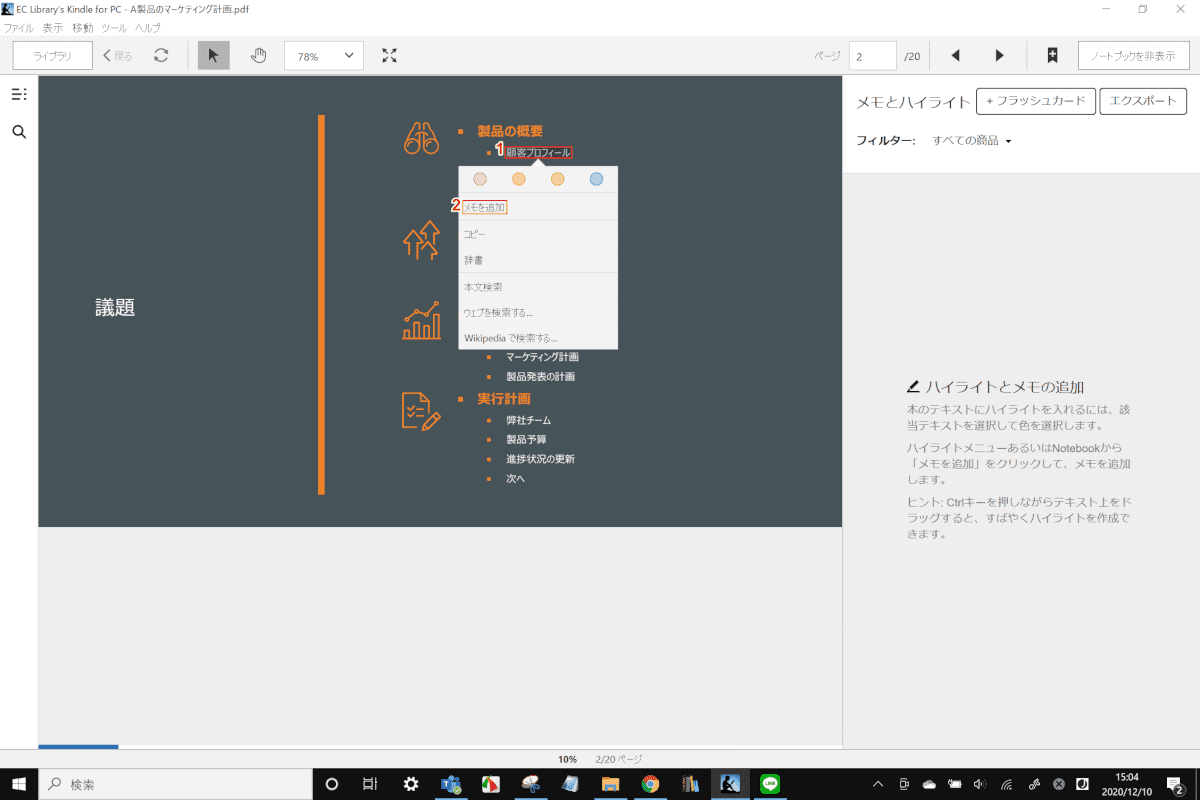Open the ファイル menu
The width and height of the screenshot is (1200, 800).
click(x=19, y=28)
